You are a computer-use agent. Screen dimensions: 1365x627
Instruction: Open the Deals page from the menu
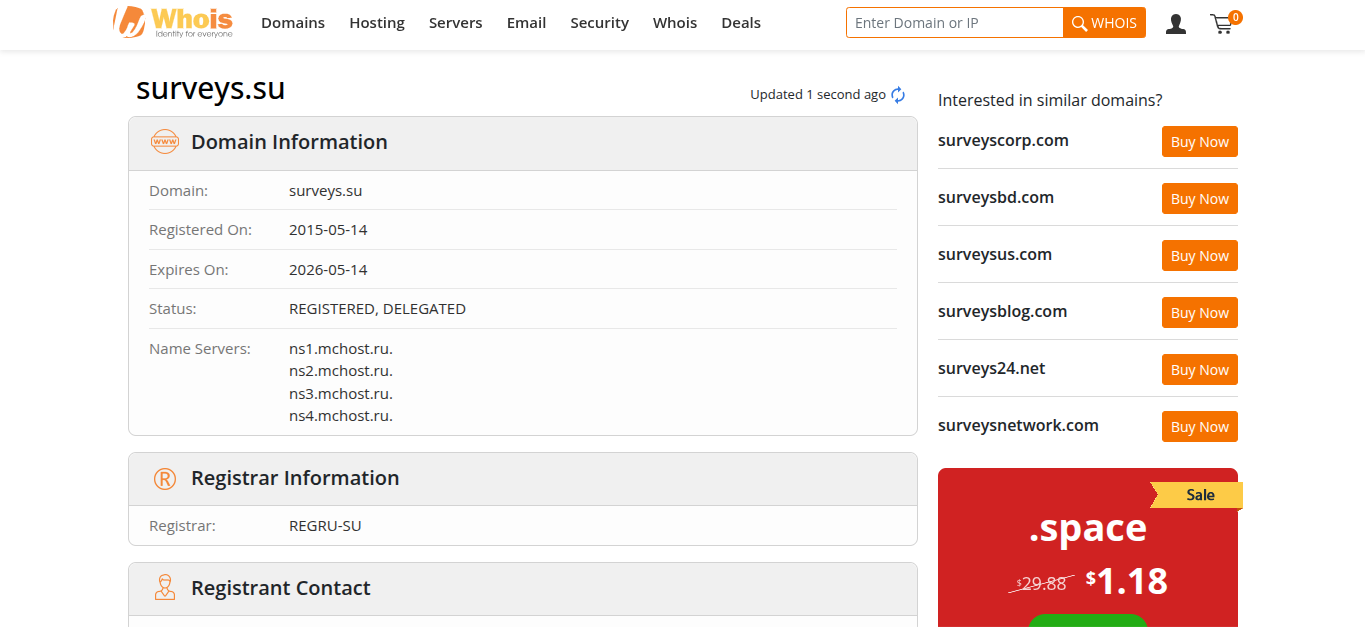[x=740, y=22]
